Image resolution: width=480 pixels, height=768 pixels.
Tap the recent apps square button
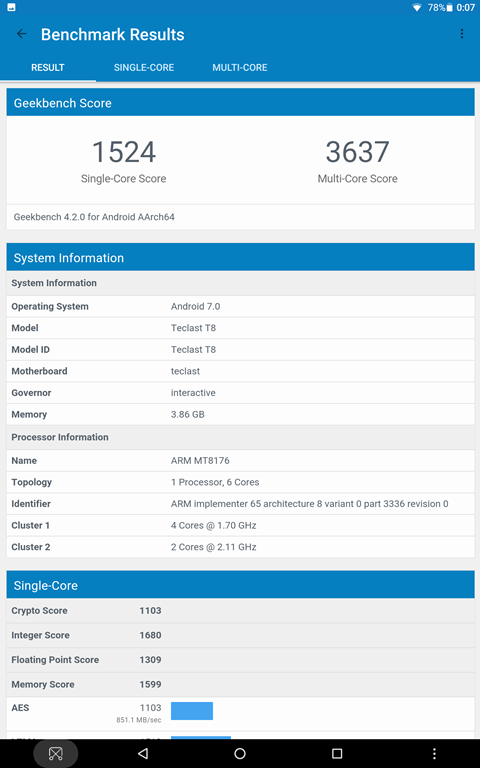point(337,753)
